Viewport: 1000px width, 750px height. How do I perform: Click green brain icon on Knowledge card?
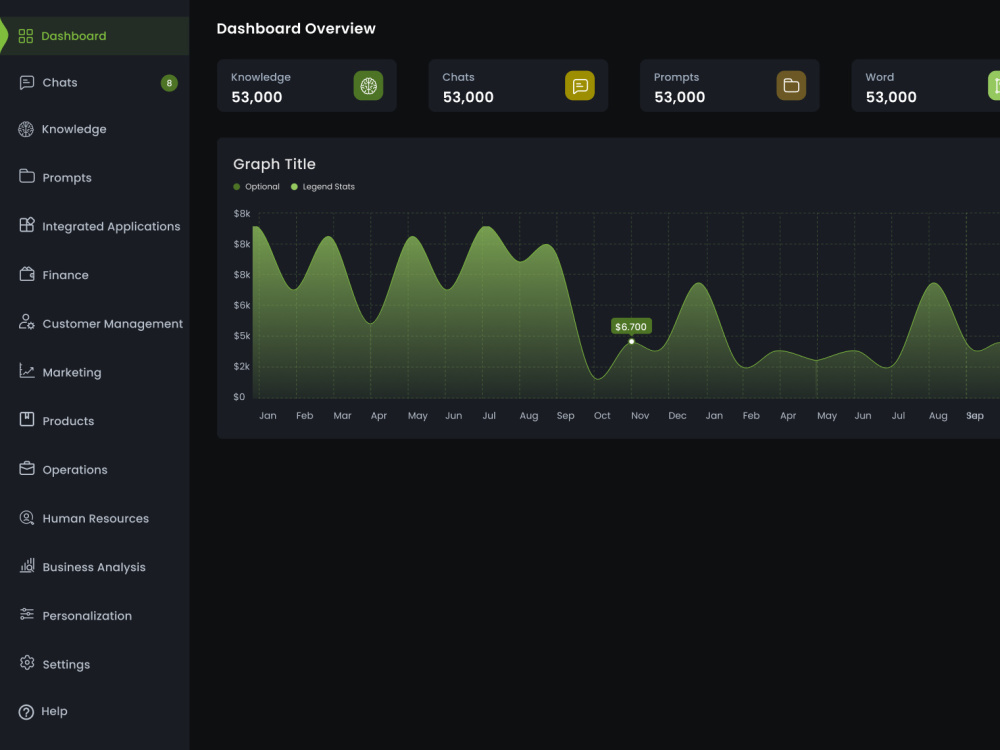369,85
